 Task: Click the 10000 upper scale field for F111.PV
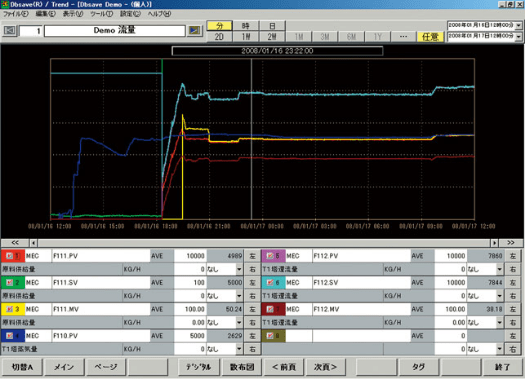(x=190, y=256)
